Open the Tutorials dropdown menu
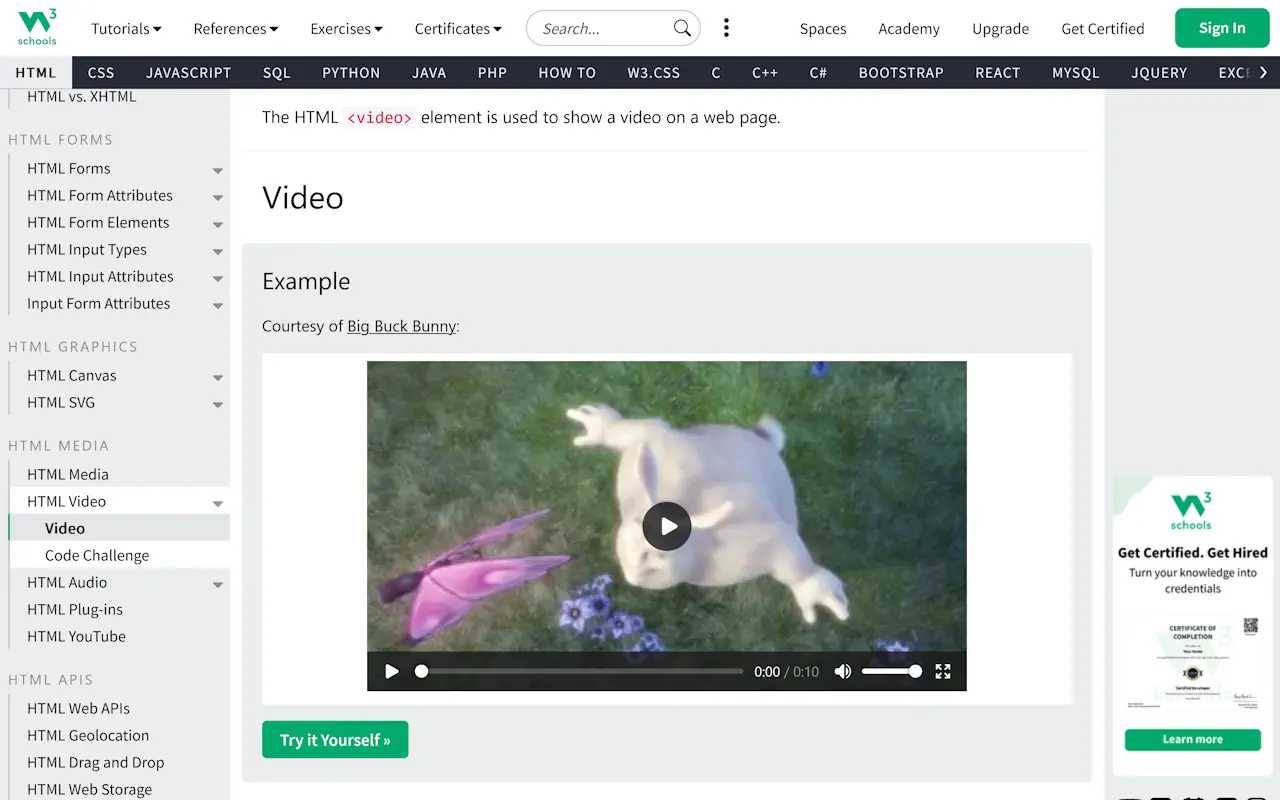The width and height of the screenshot is (1280, 800). pyautogui.click(x=126, y=28)
